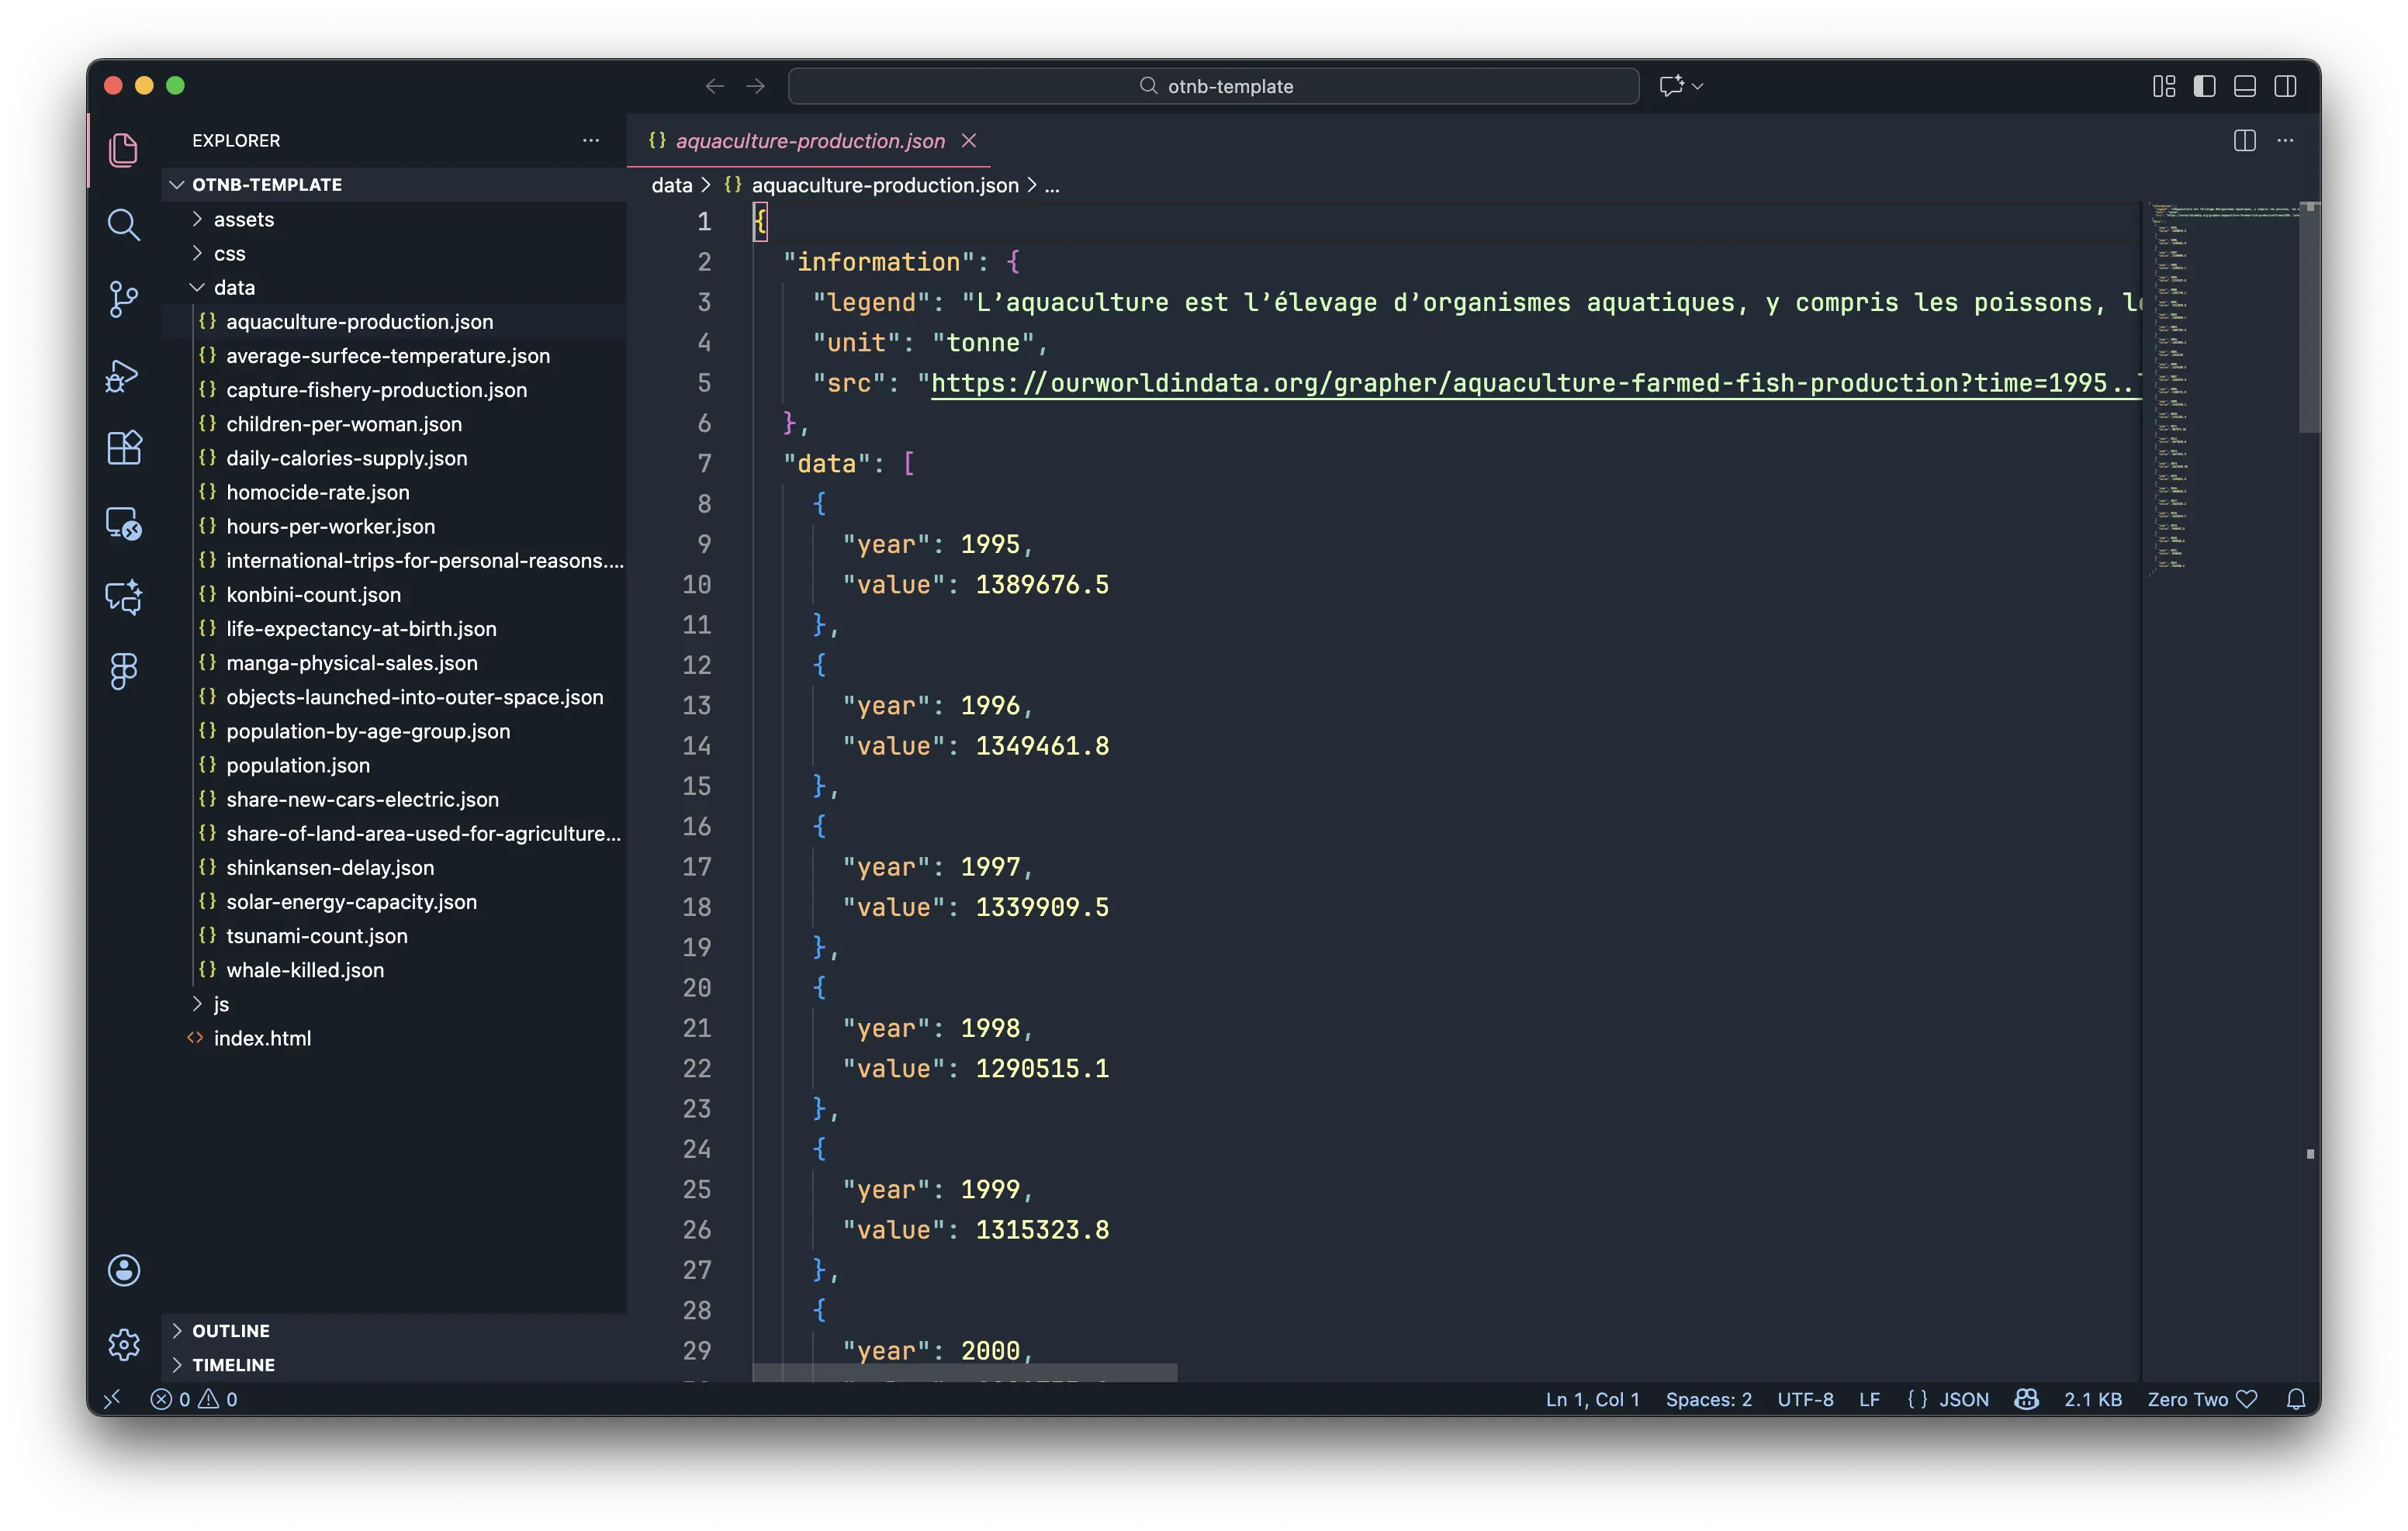Open the Search view in activity bar
The height and width of the screenshot is (1531, 2408).
123,225
